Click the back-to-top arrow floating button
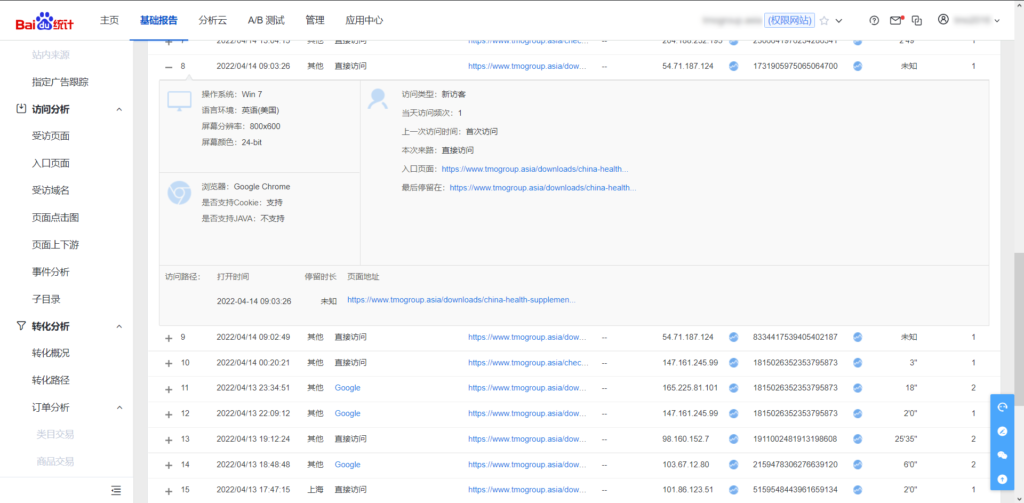1024x503 pixels. 1002,479
